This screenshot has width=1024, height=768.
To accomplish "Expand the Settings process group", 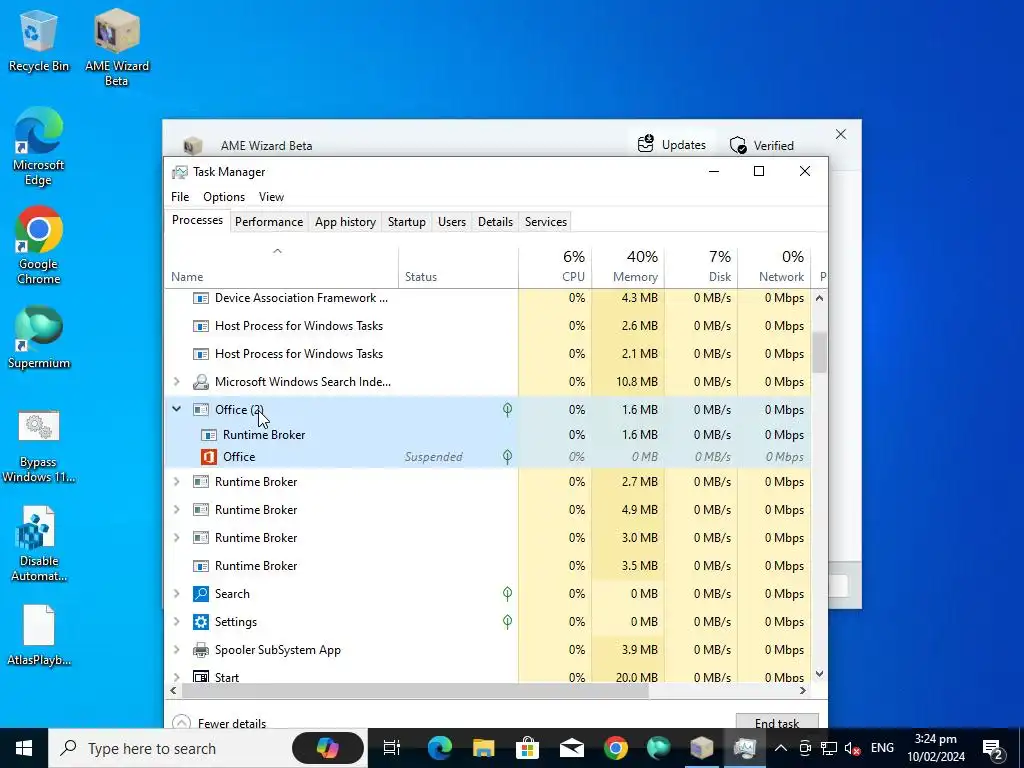I will tap(176, 622).
